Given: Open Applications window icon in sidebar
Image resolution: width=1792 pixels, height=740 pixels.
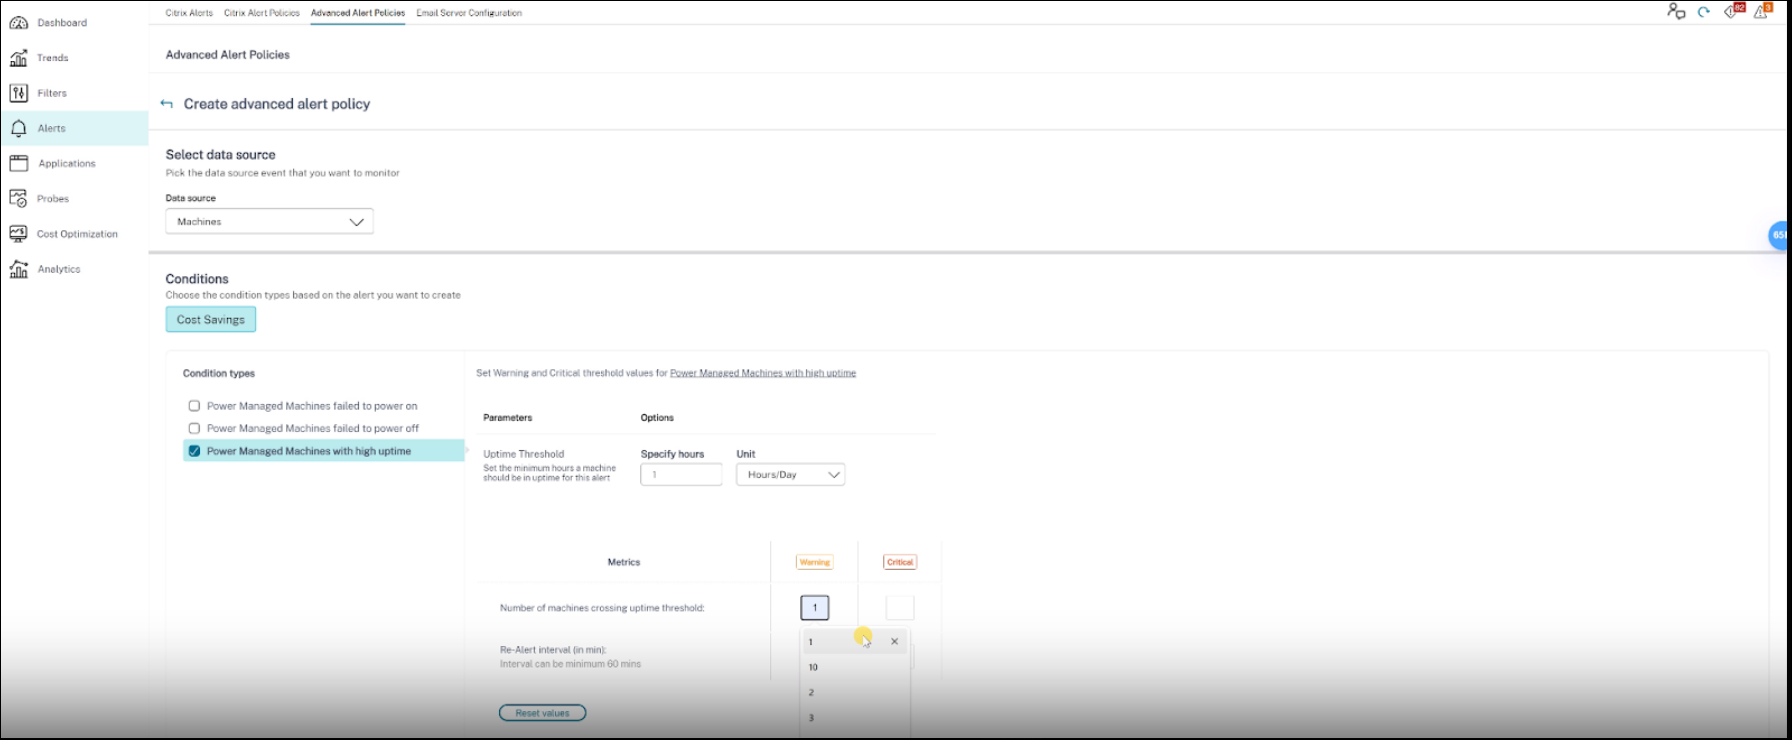Looking at the screenshot, I should click(18, 163).
